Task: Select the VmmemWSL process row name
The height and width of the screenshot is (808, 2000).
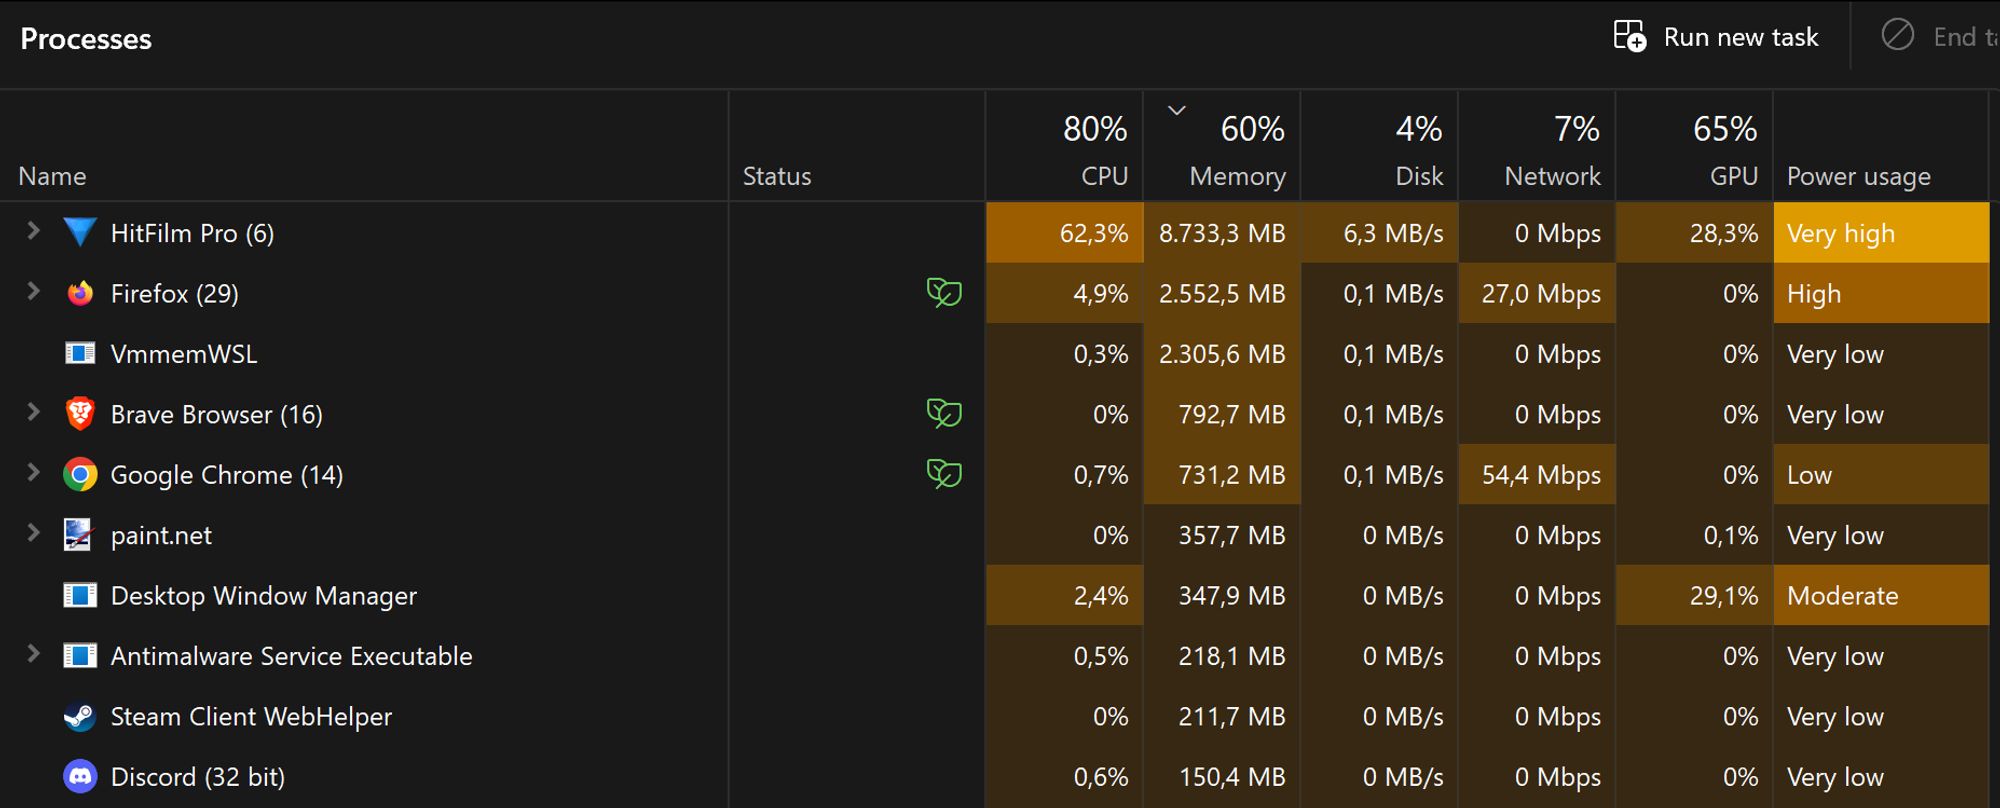Action: click(184, 354)
